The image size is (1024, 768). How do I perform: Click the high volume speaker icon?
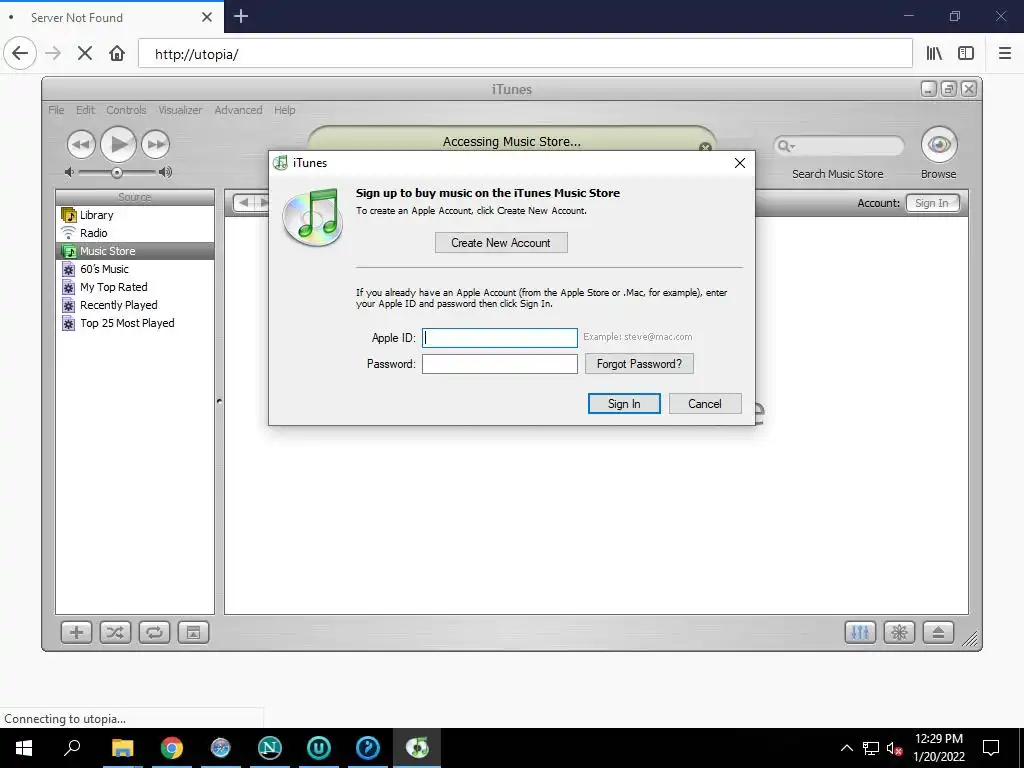(166, 172)
